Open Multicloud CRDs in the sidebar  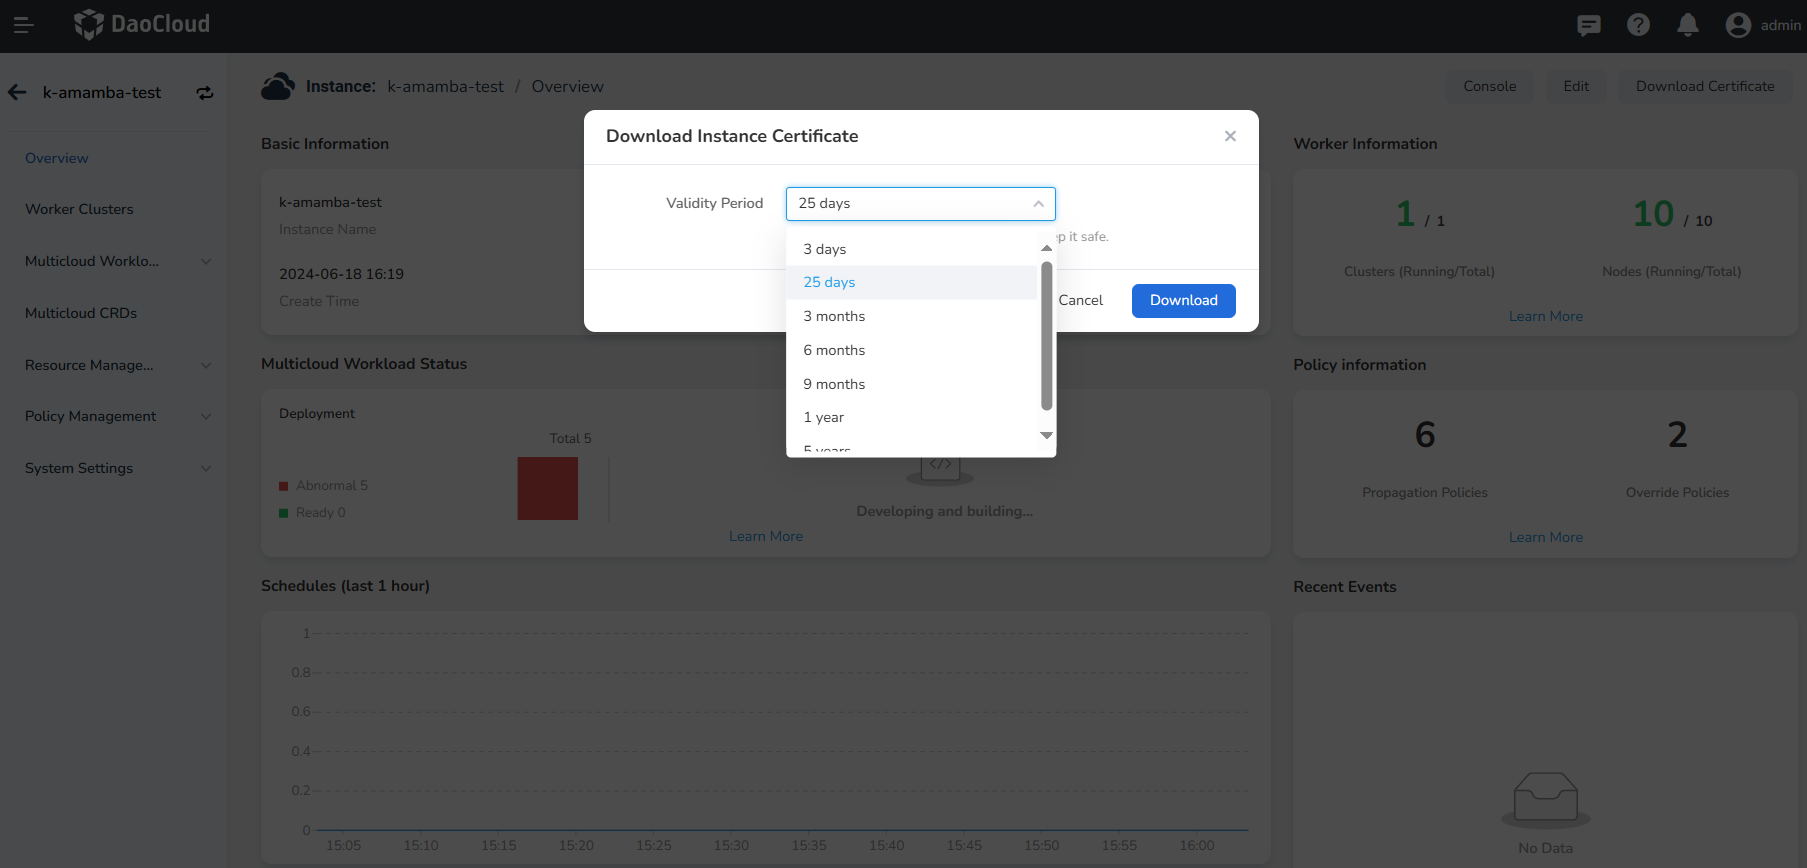click(x=81, y=313)
